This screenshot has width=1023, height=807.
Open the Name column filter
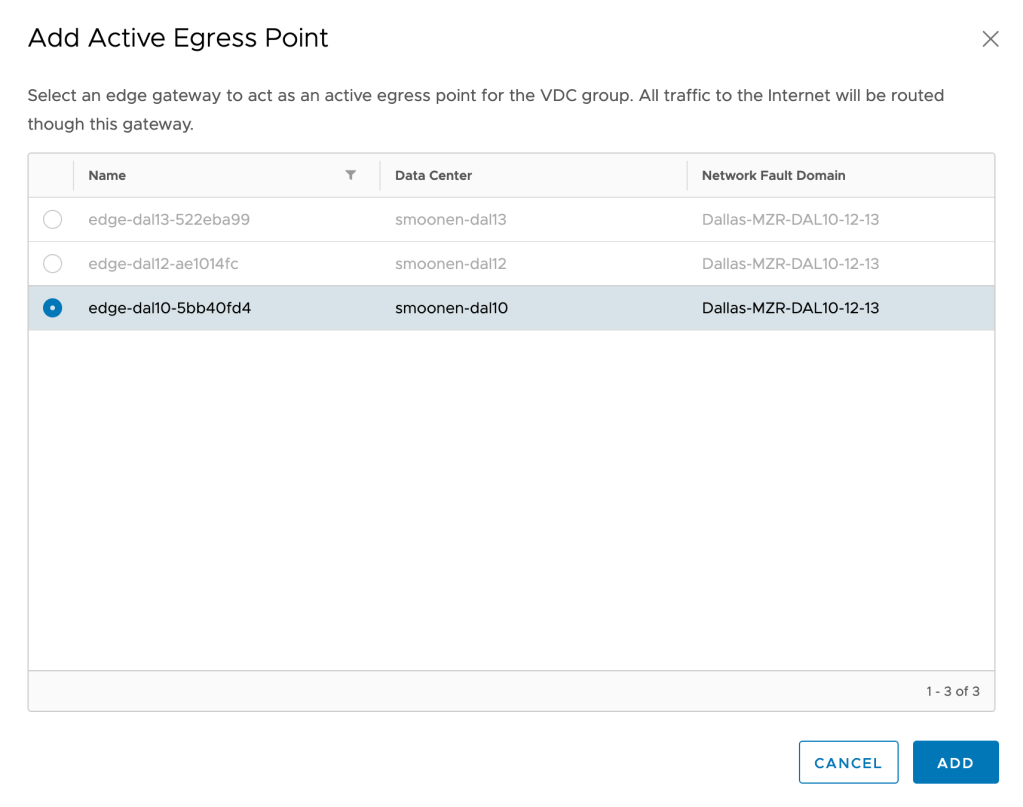pyautogui.click(x=350, y=175)
